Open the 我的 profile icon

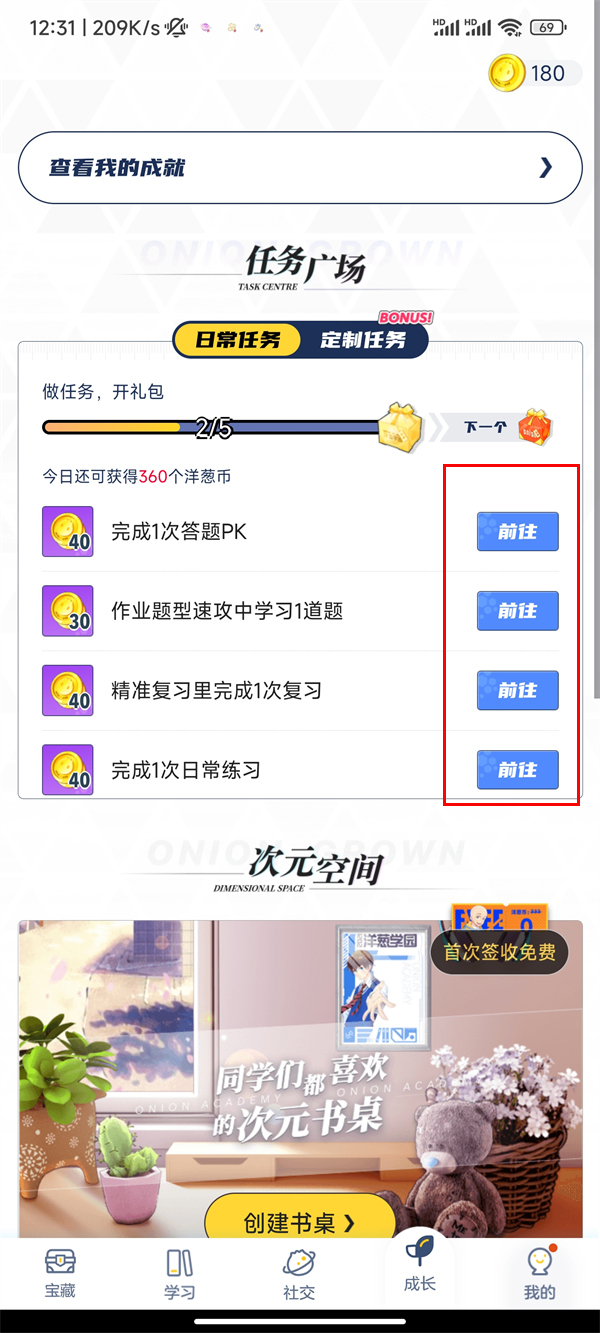540,1261
